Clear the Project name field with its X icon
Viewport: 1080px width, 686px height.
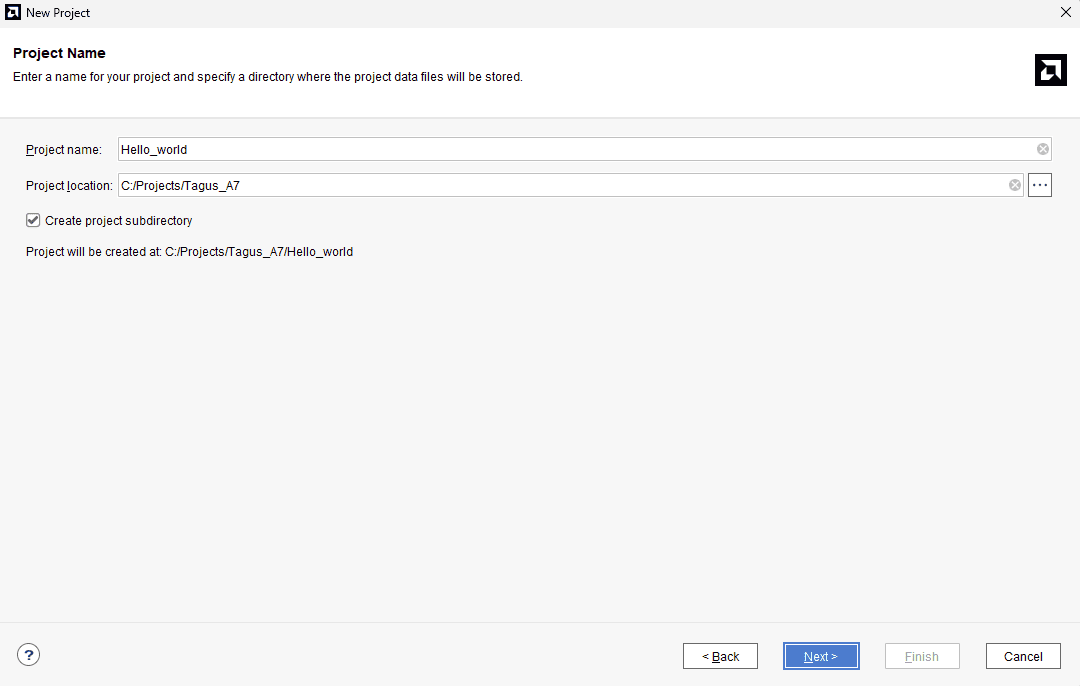pyautogui.click(x=1043, y=149)
